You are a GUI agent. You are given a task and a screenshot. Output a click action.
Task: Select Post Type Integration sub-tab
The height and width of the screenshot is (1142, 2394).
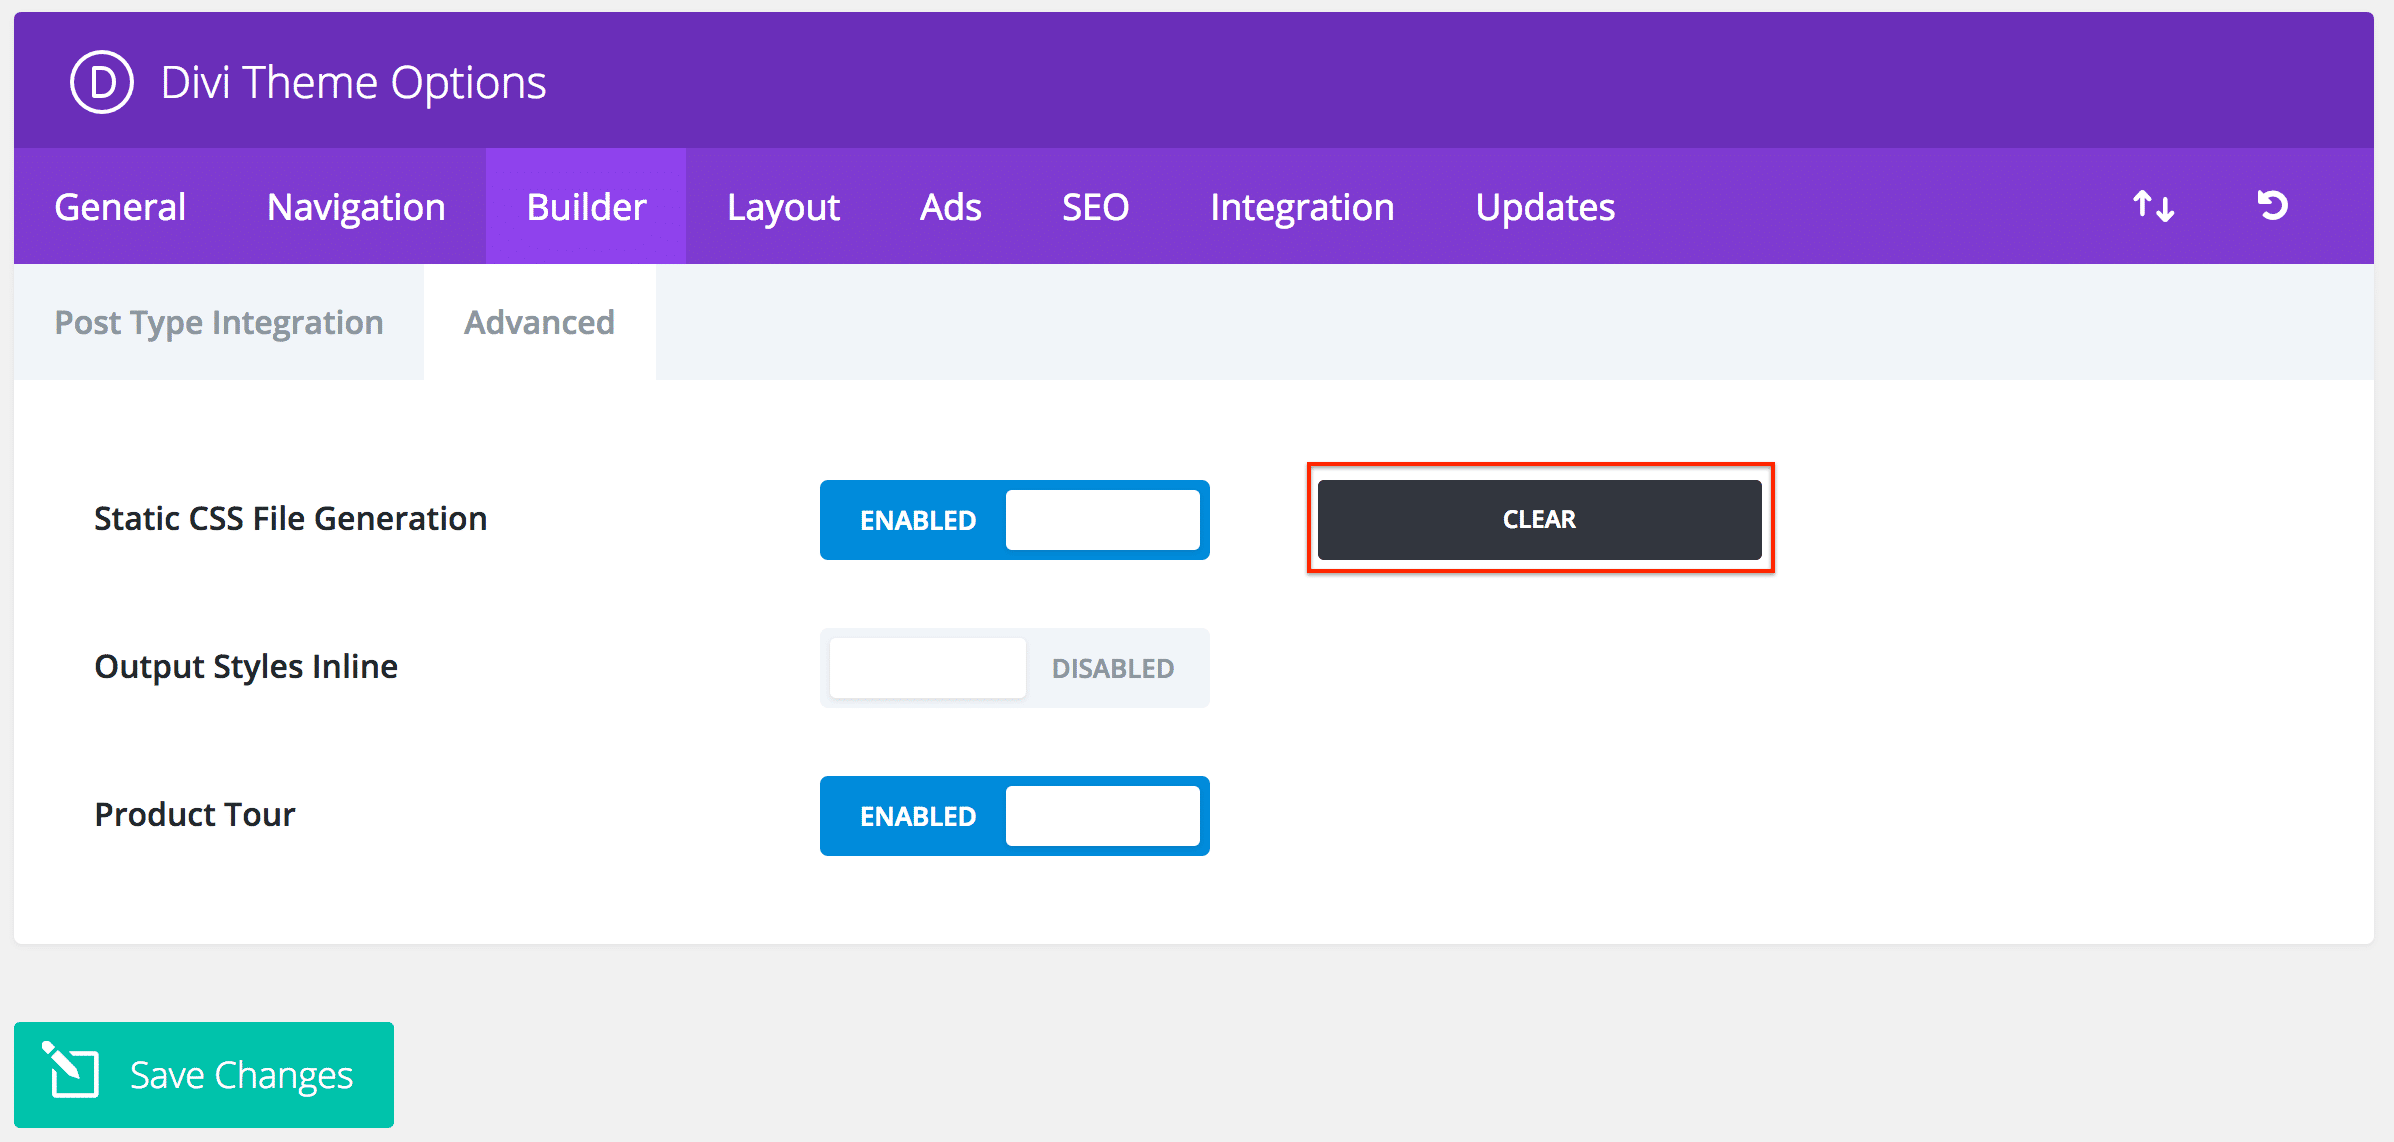(x=219, y=322)
